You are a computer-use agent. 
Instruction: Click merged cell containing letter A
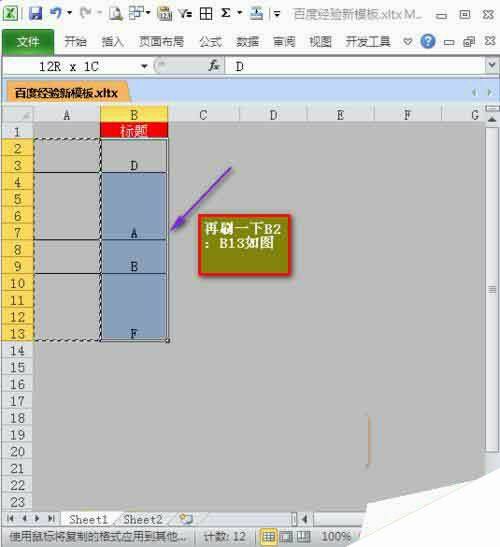tap(134, 206)
